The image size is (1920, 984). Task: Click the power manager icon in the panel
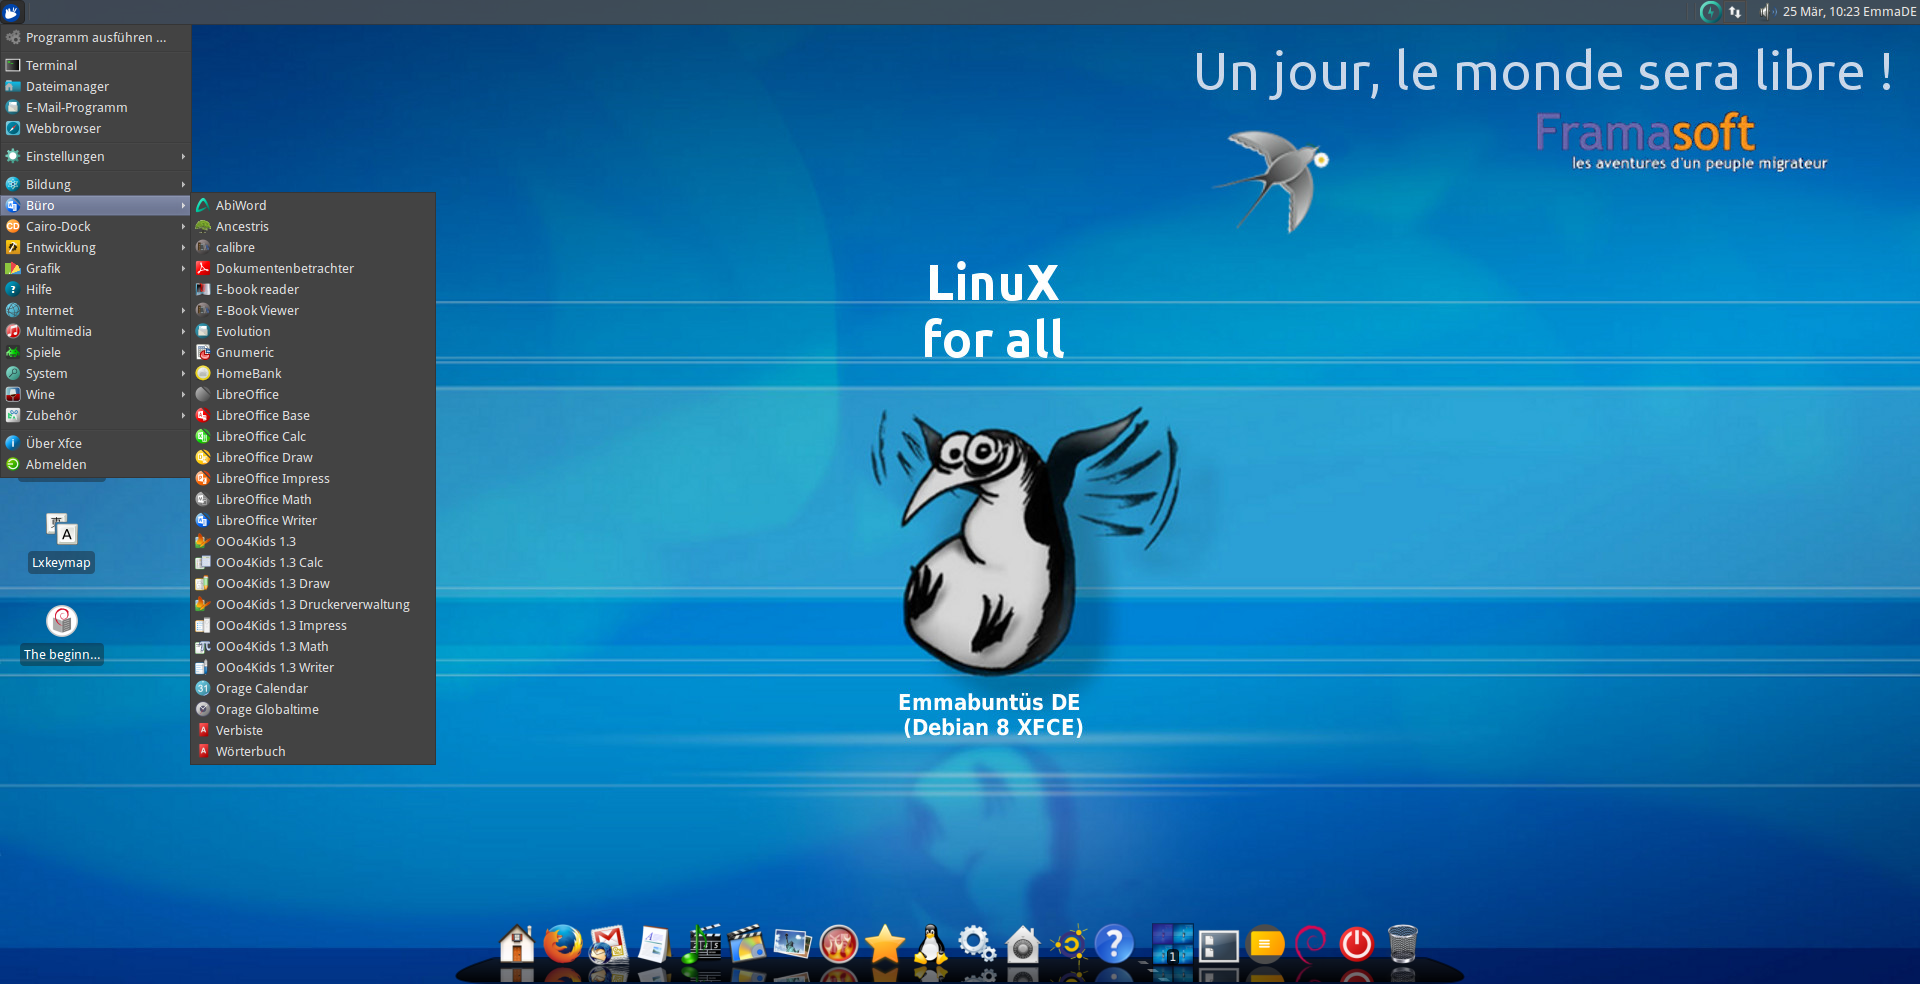(x=1710, y=12)
